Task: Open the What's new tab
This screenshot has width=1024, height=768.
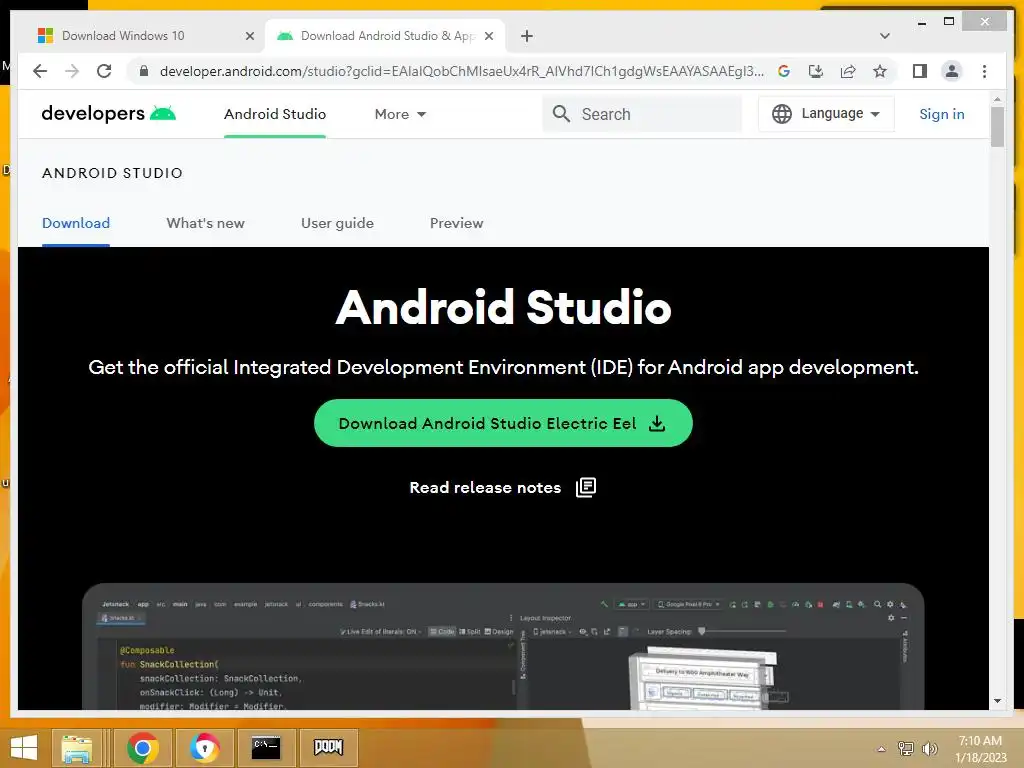Action: click(x=206, y=223)
